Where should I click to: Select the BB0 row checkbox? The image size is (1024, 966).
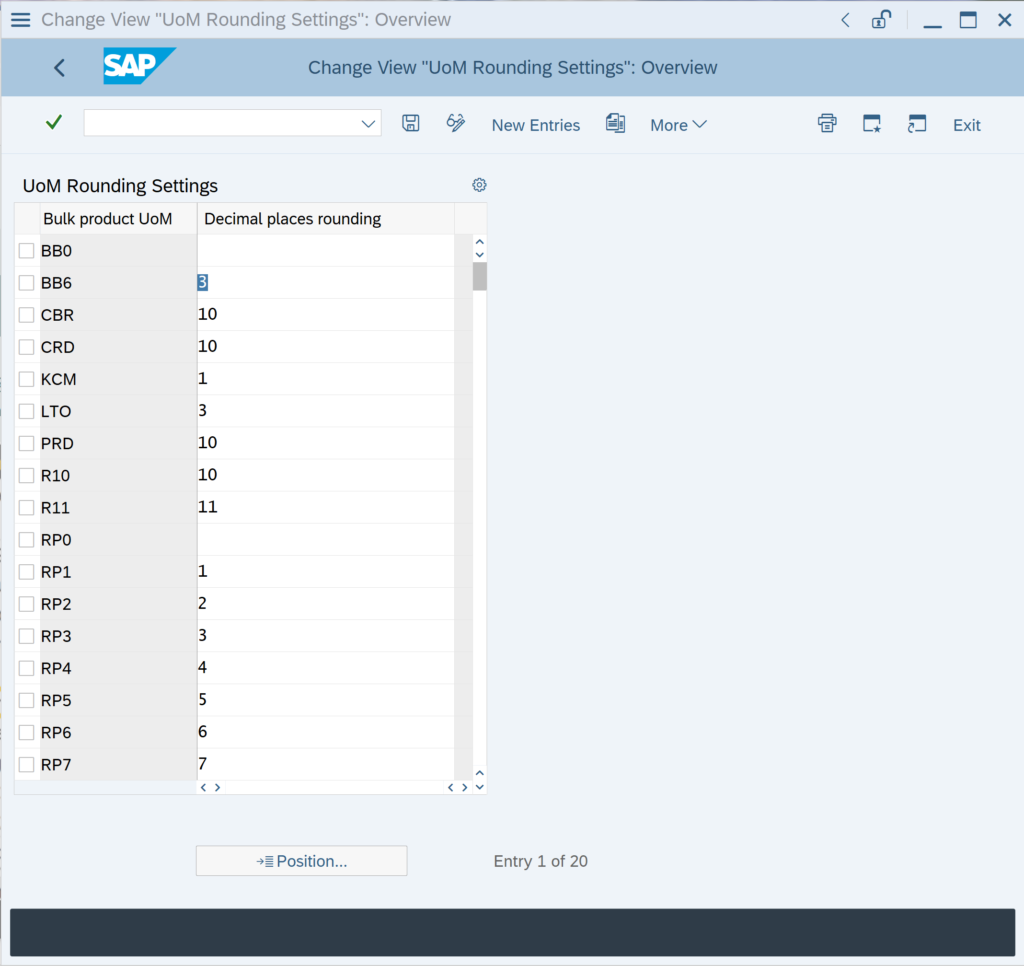[26, 251]
